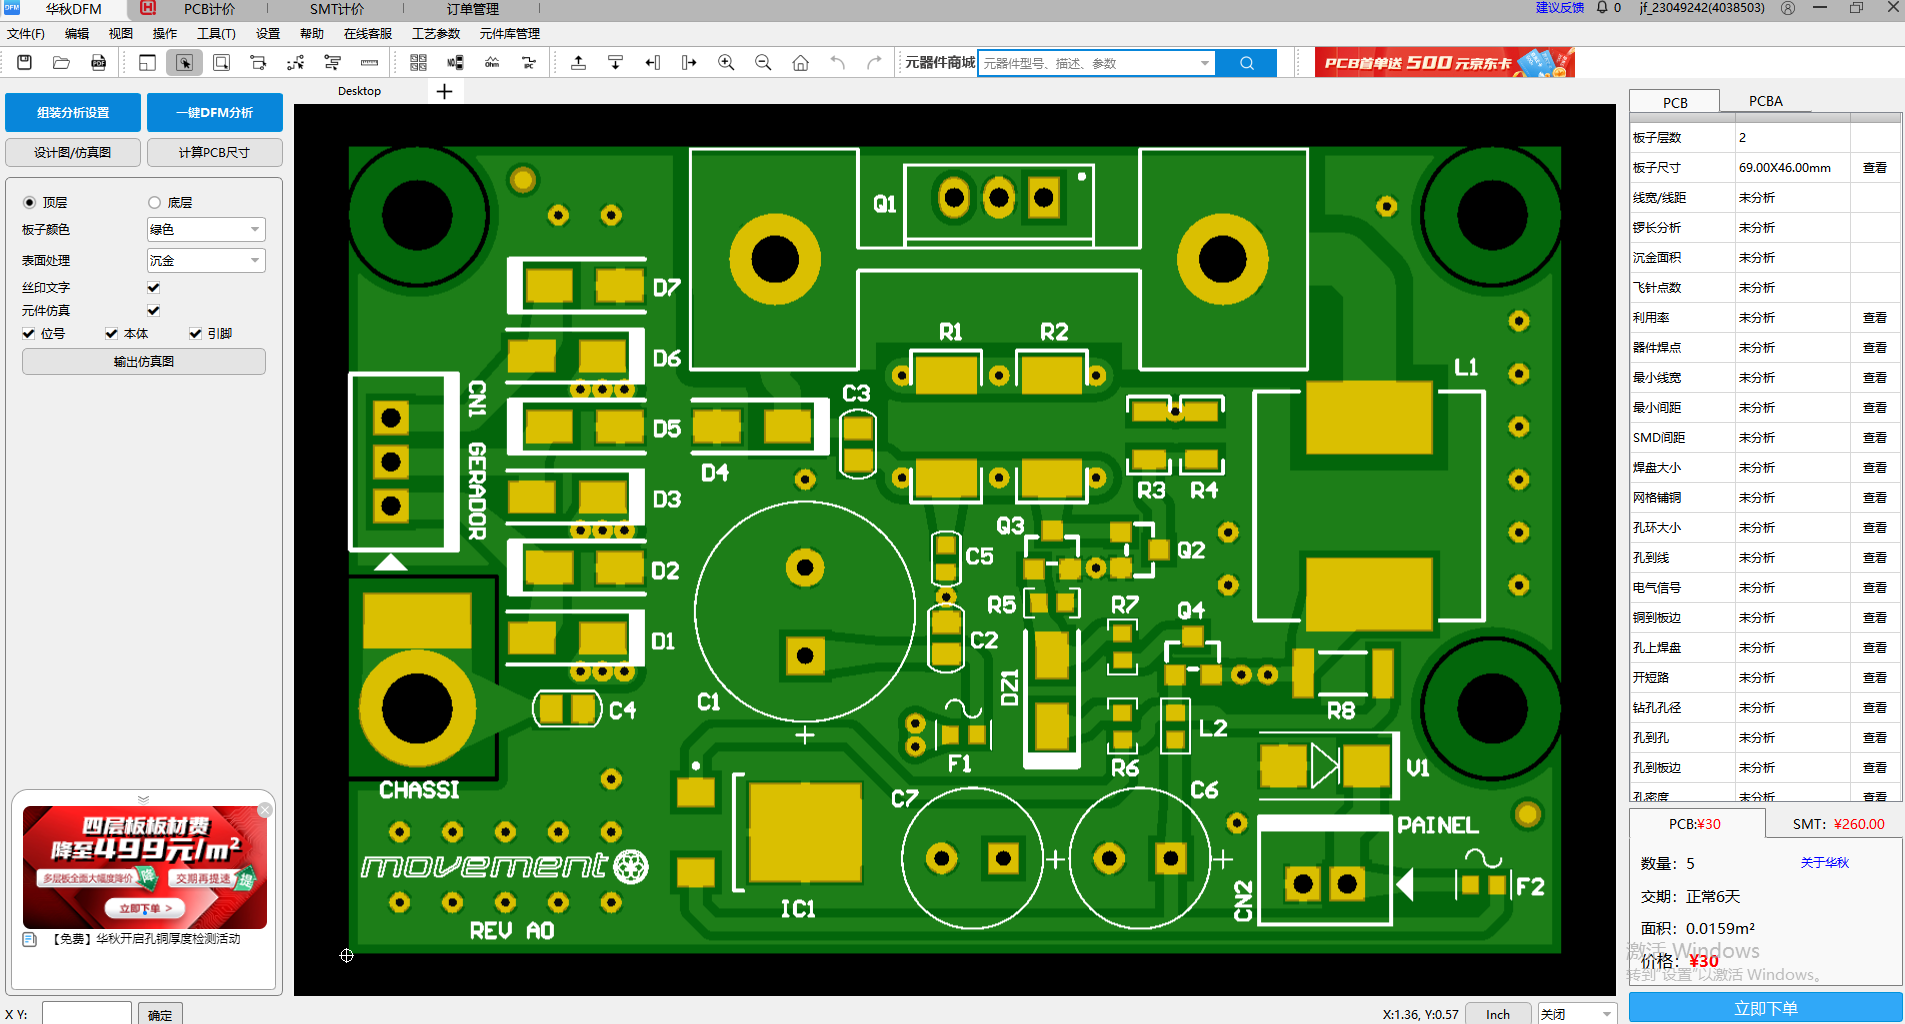
Task: Click the 一键DFM分析 button
Action: [214, 113]
